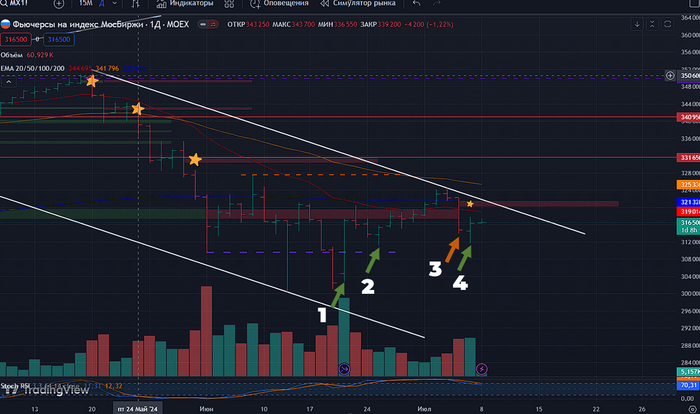Screen dimensions: 700x414
Task: Click the blue 316500 buy price button
Action: tap(59, 39)
